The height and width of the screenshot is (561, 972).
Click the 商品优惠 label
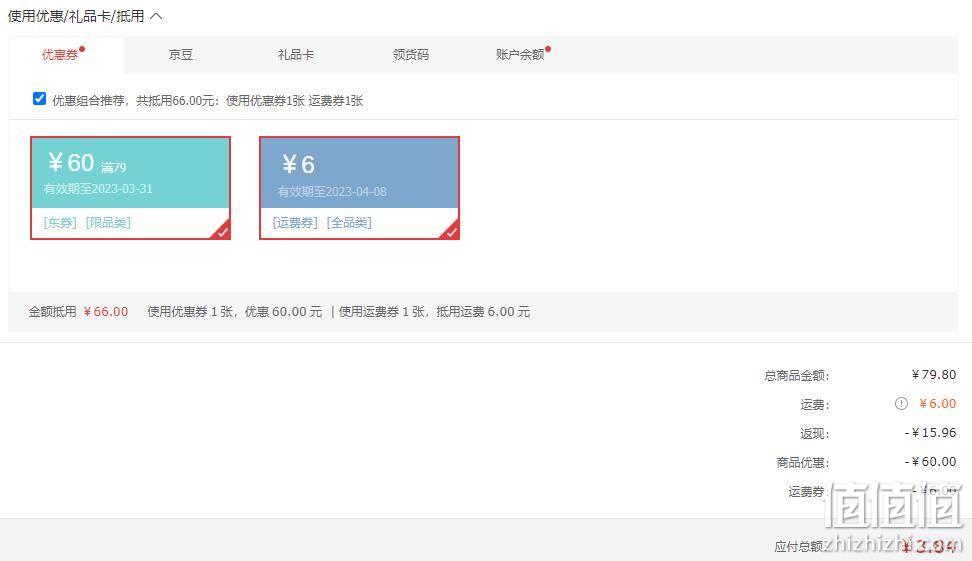pos(803,463)
